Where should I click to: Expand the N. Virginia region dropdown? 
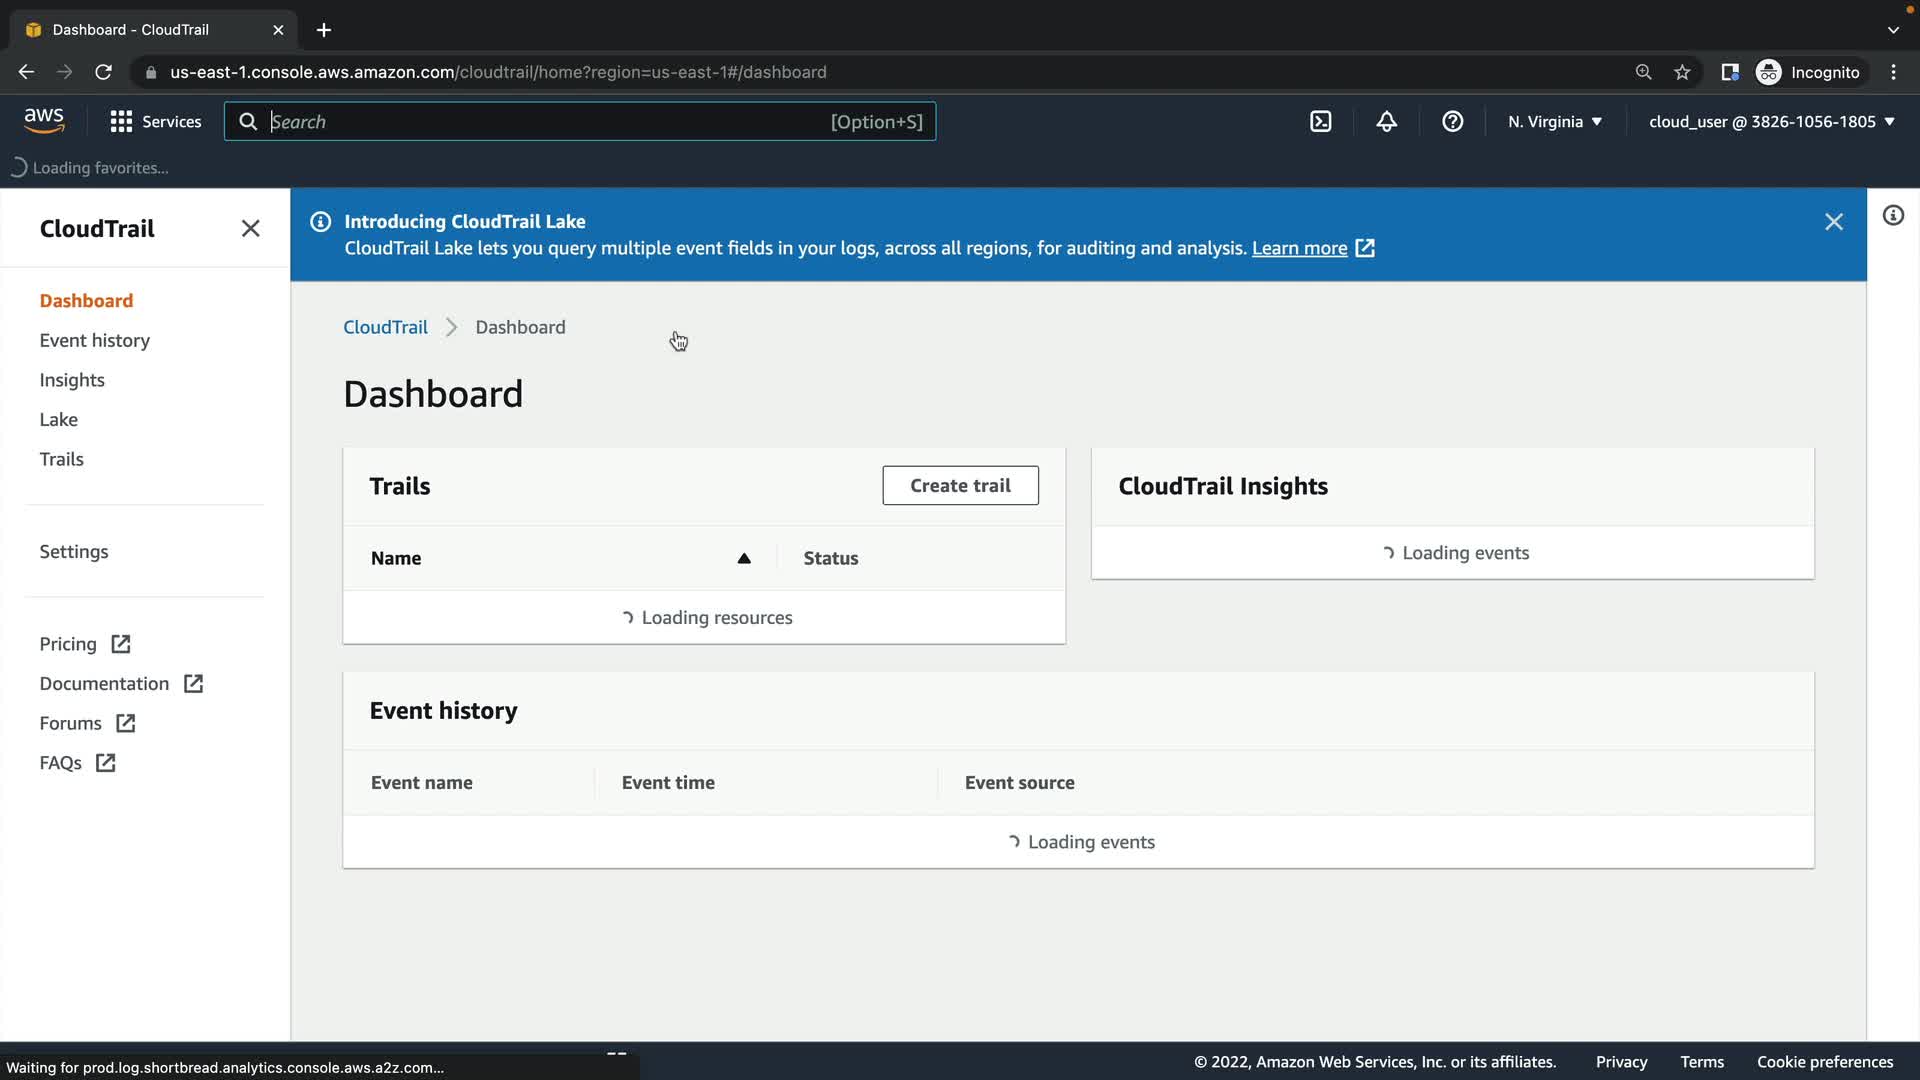pyautogui.click(x=1554, y=122)
